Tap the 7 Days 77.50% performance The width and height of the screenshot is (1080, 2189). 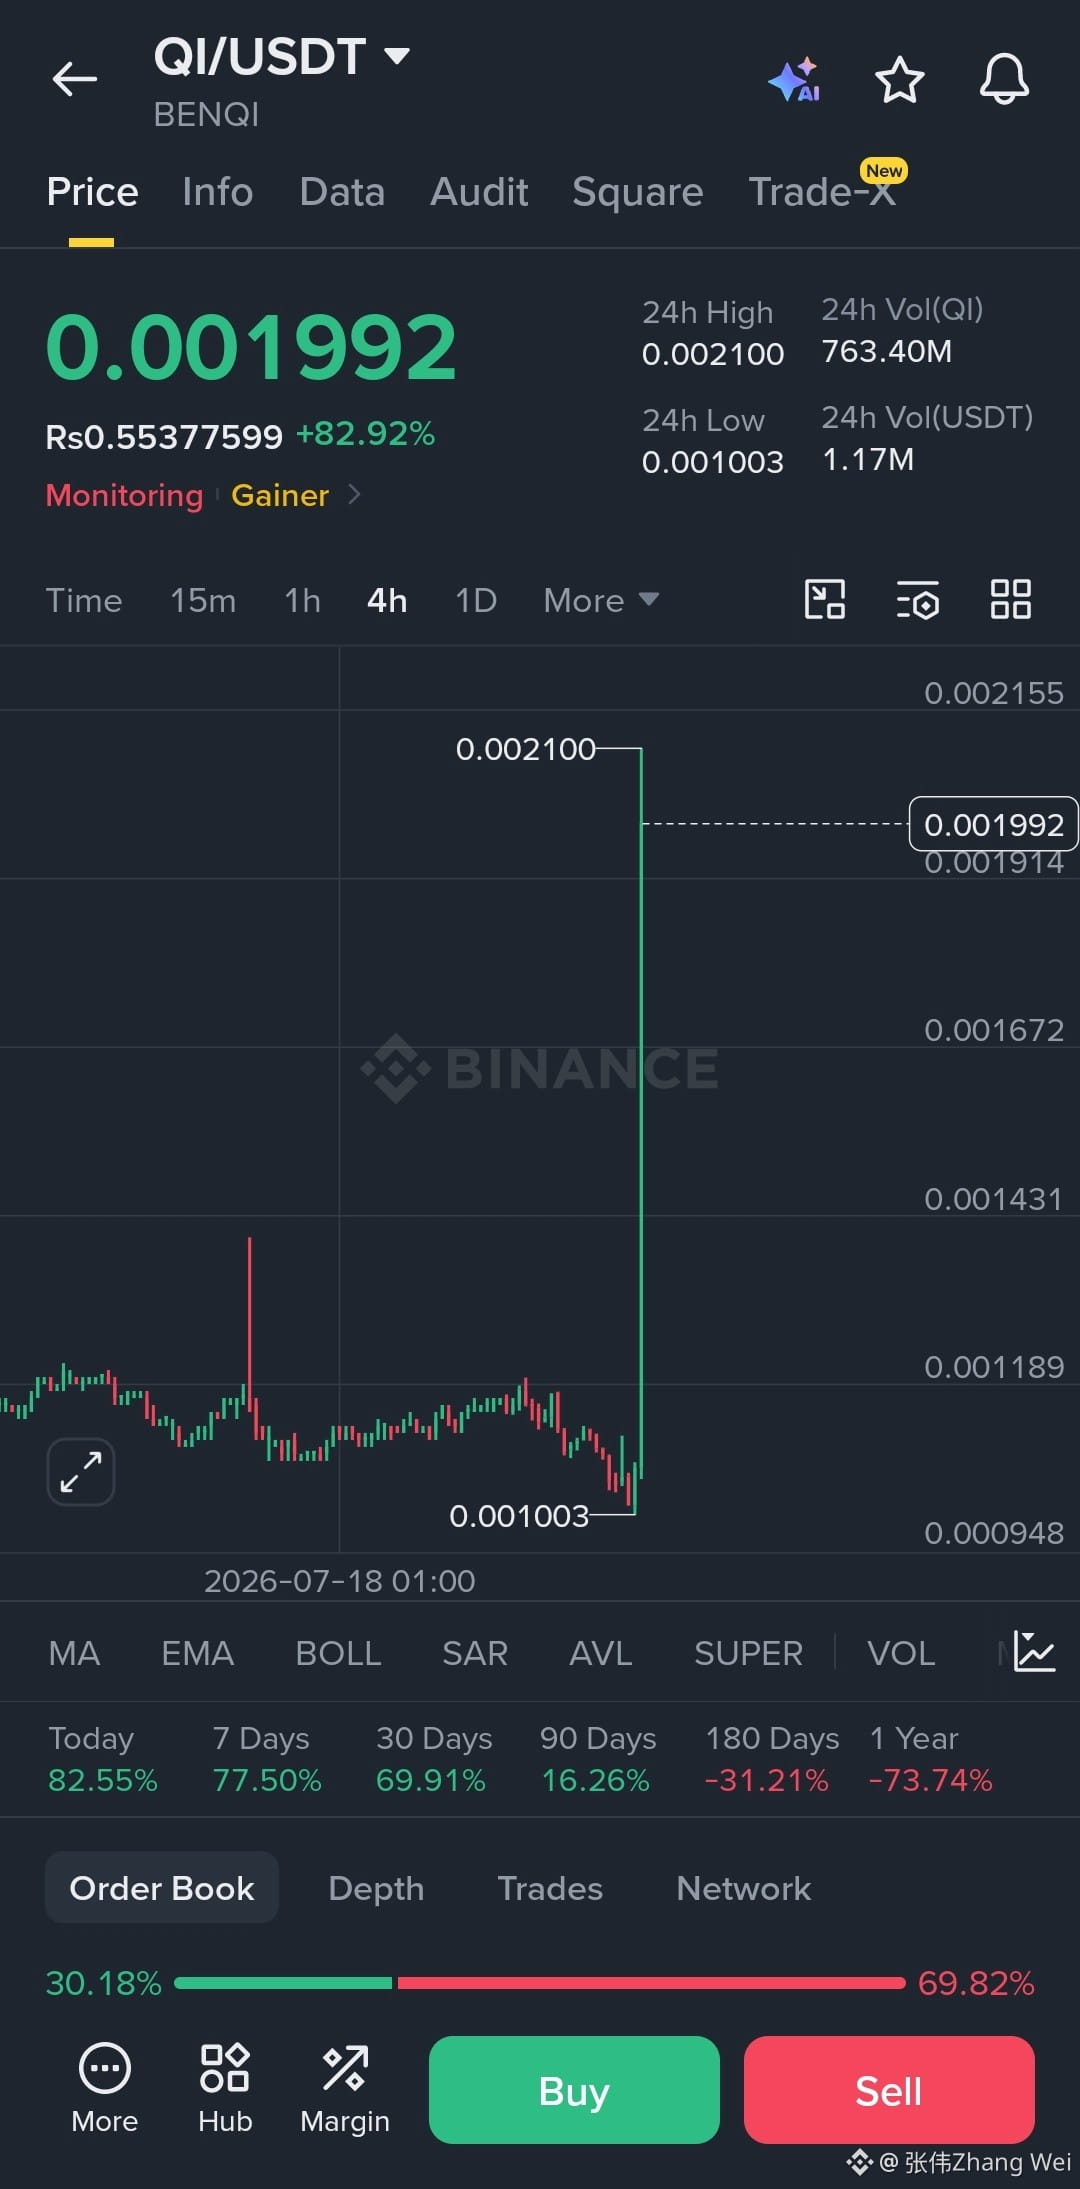tap(267, 1759)
